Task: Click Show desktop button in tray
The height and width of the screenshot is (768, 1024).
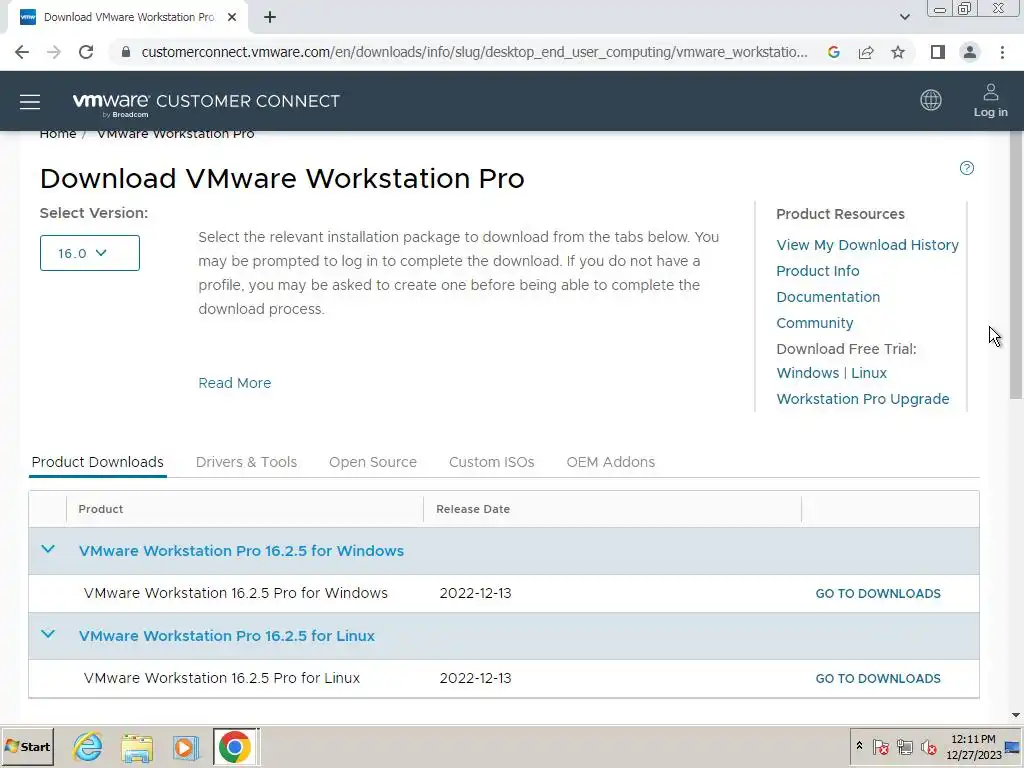Action: click(1013, 746)
